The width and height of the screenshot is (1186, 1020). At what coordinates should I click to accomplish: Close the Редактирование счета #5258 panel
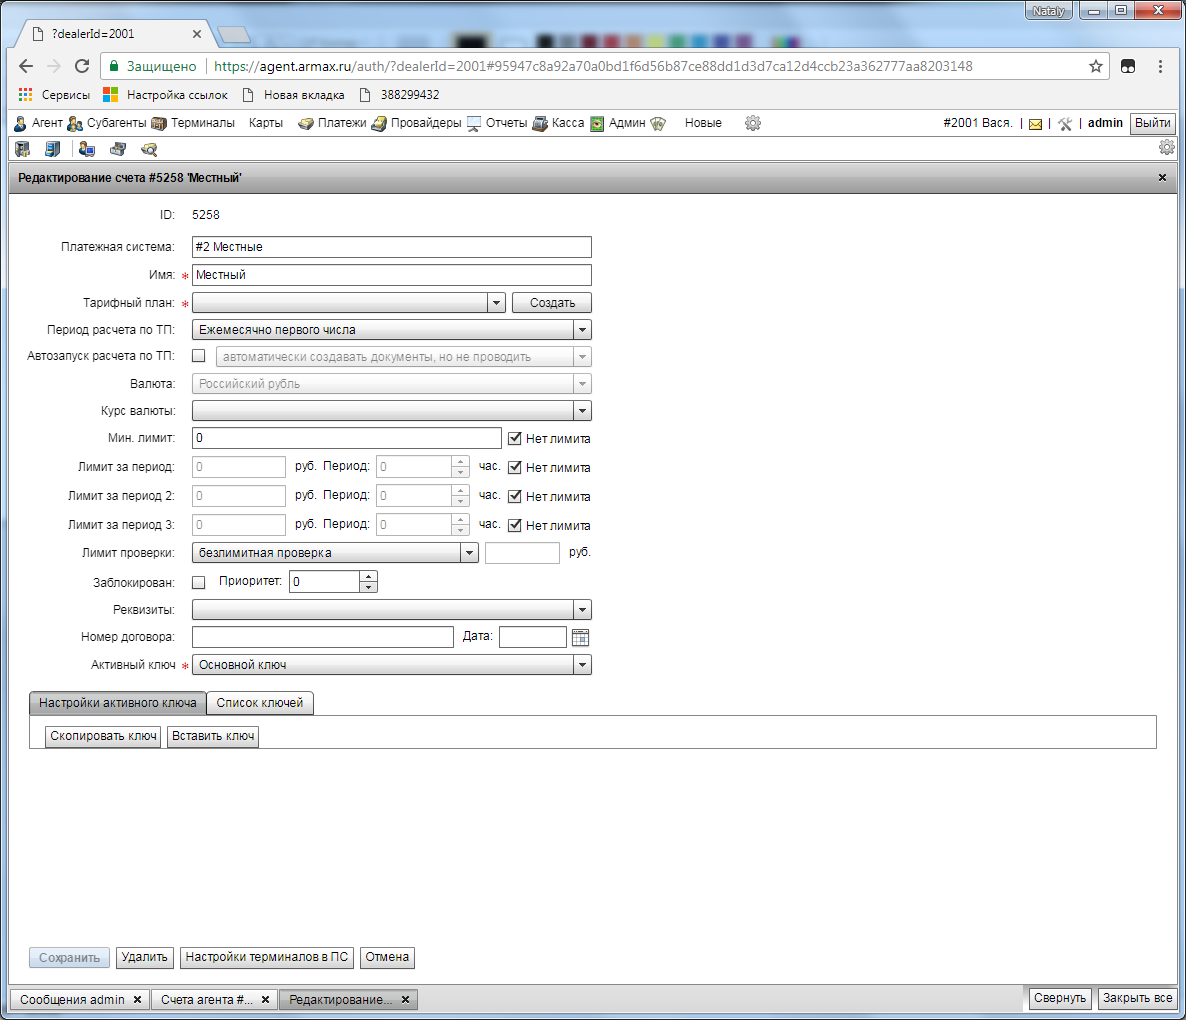[1163, 178]
